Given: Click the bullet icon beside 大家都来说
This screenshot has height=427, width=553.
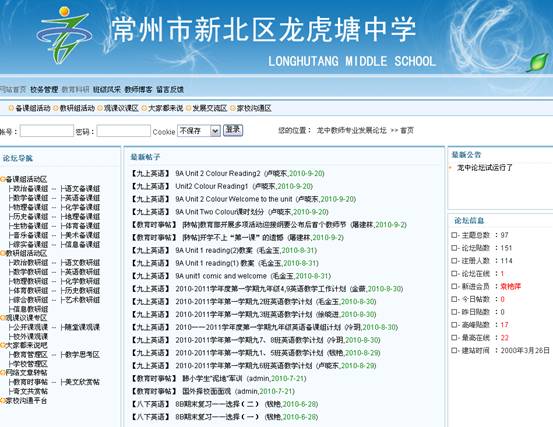Looking at the screenshot, I should coord(144,108).
